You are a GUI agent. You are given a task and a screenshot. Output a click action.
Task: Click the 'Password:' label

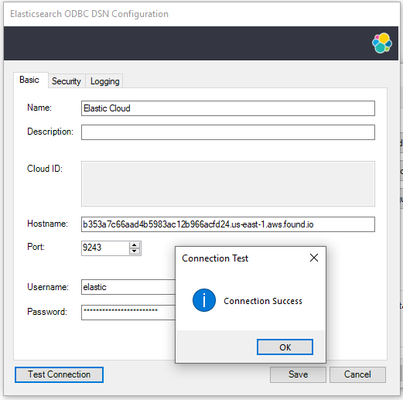47,312
